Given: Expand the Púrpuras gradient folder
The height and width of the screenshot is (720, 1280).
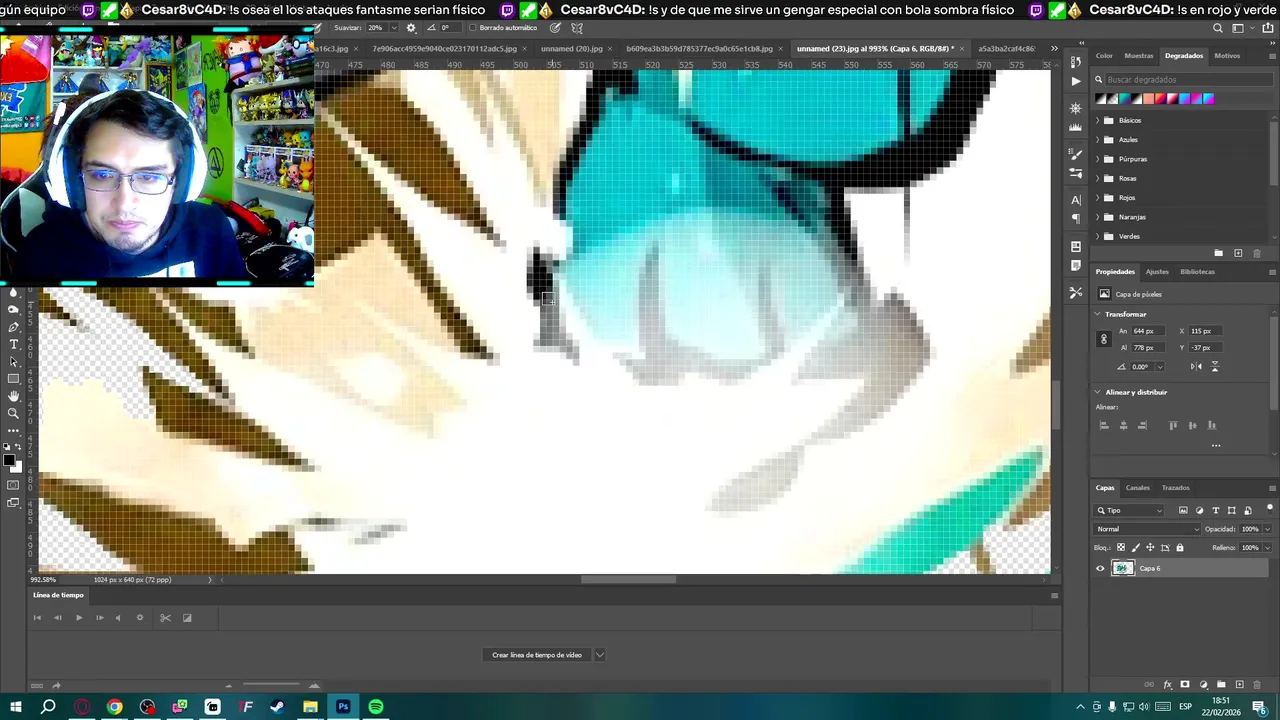Looking at the screenshot, I should coord(1098,159).
